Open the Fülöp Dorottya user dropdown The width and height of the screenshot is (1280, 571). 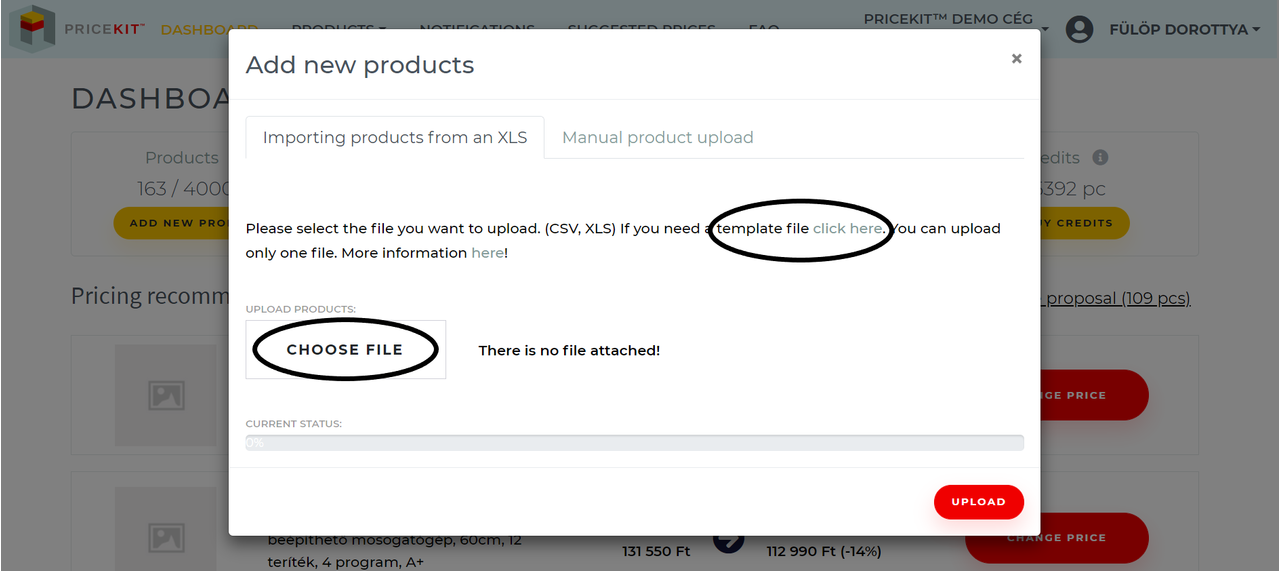tap(1184, 30)
